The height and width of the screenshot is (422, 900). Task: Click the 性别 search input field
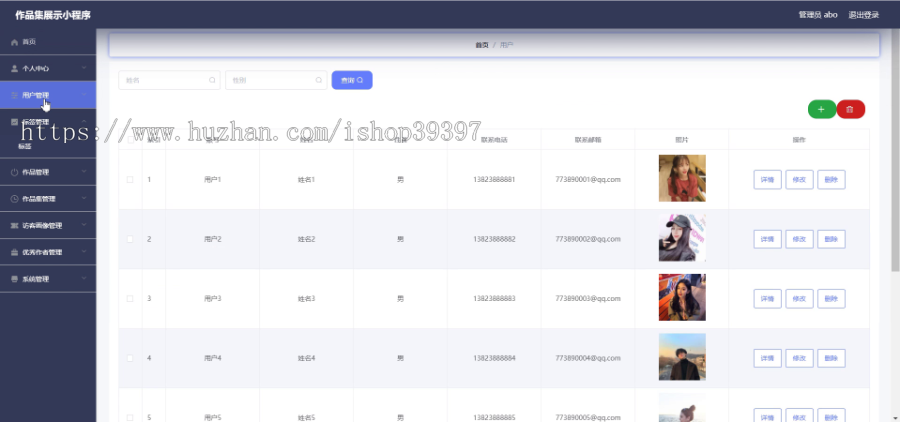276,80
